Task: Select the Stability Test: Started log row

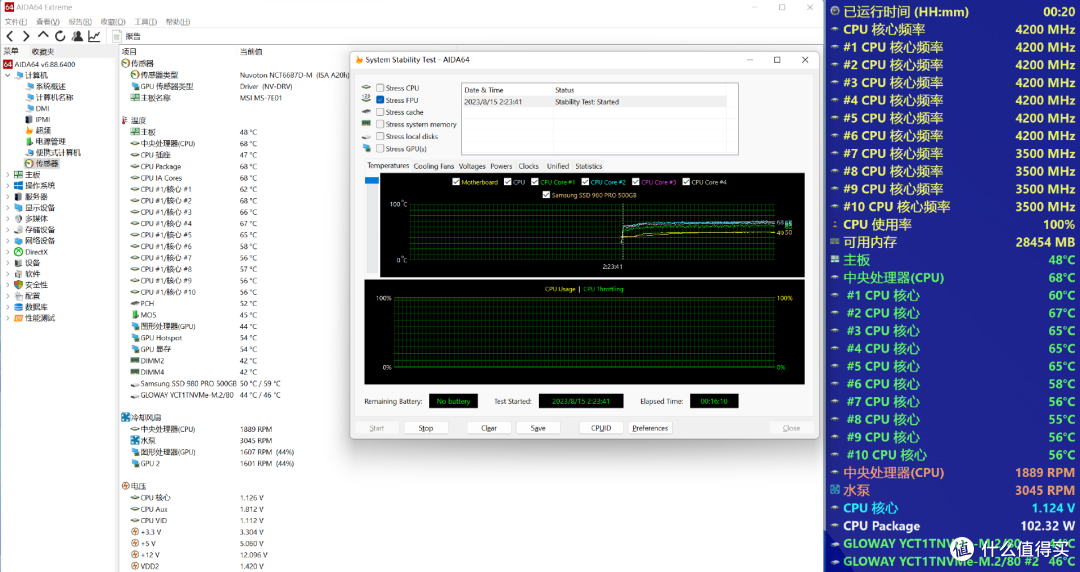Action: click(x=594, y=101)
